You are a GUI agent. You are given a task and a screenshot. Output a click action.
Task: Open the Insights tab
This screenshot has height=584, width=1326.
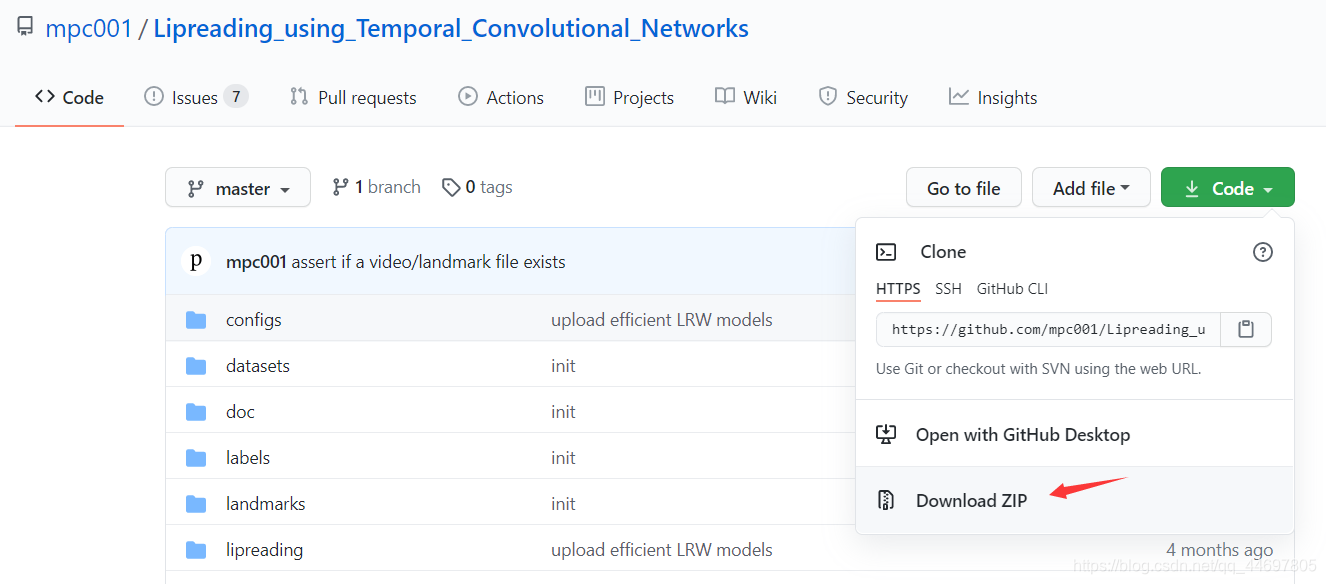[993, 97]
